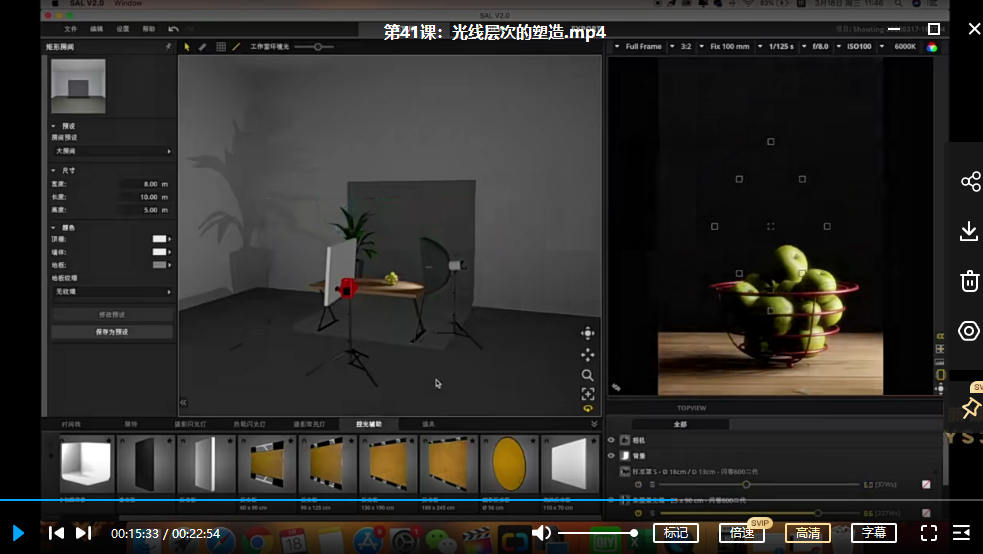
Task: Download the video using the download icon
Action: [x=969, y=231]
